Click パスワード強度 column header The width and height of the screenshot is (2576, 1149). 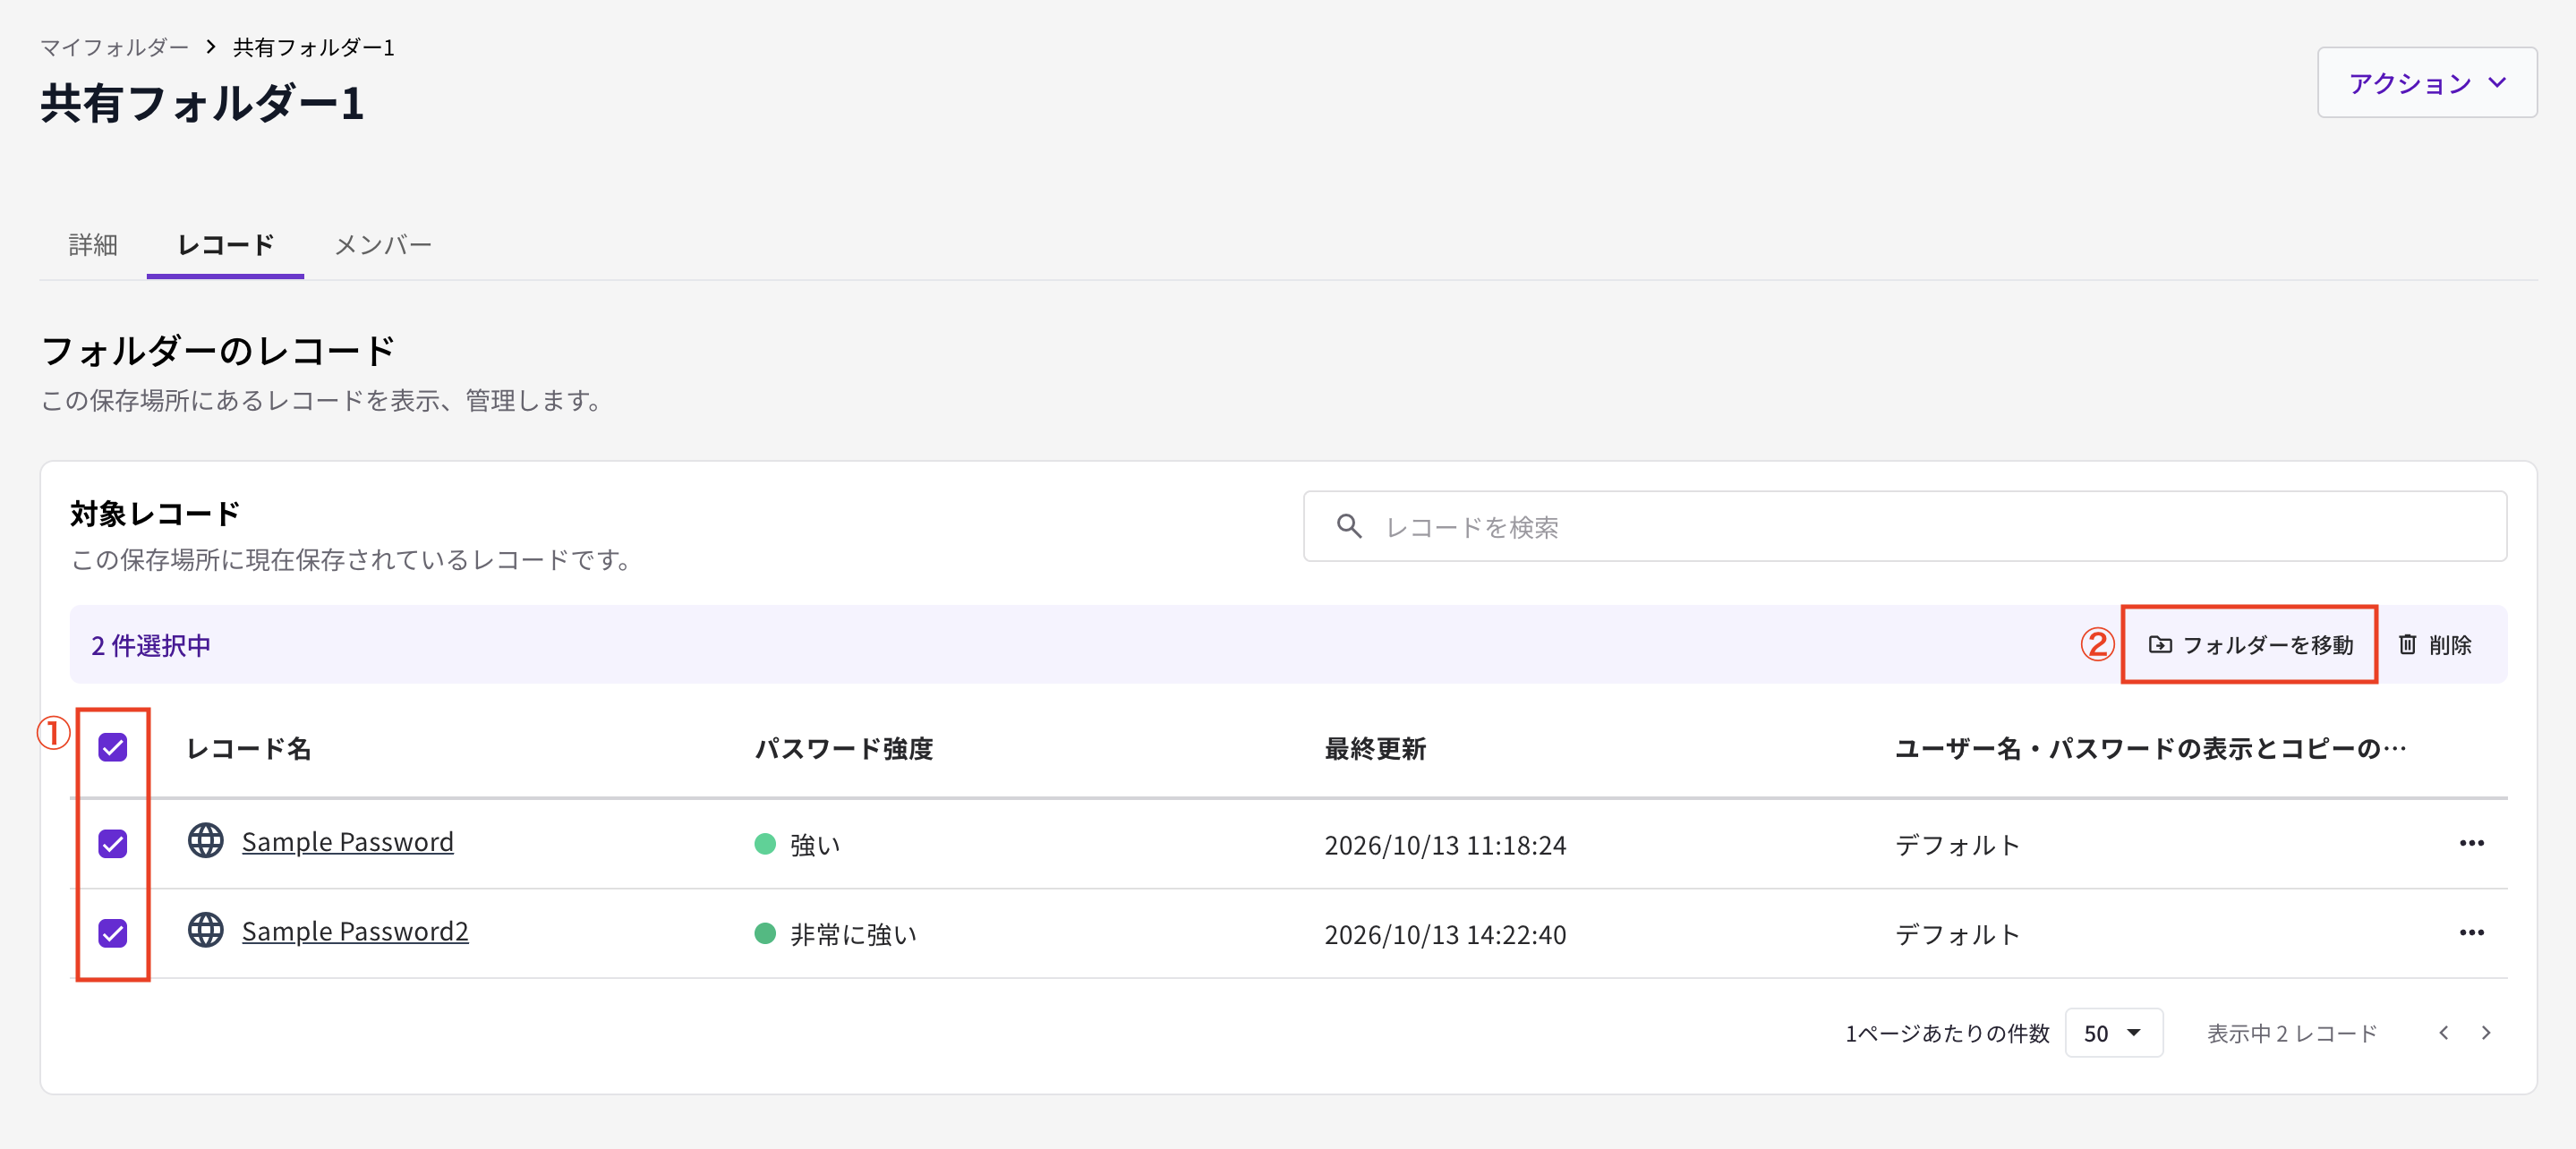click(x=843, y=748)
